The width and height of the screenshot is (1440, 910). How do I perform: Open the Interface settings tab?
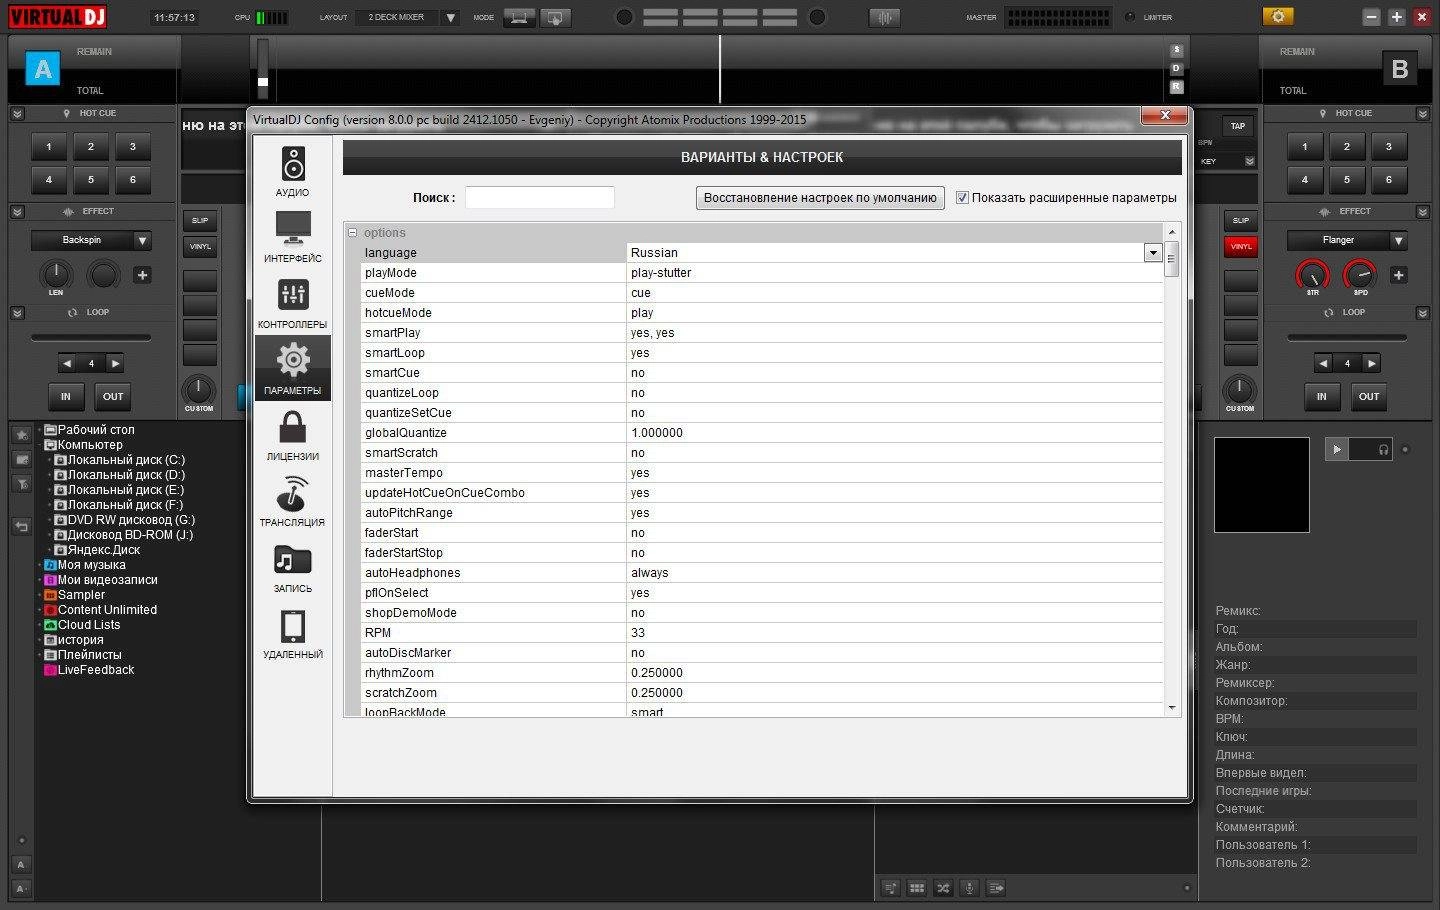pos(292,237)
